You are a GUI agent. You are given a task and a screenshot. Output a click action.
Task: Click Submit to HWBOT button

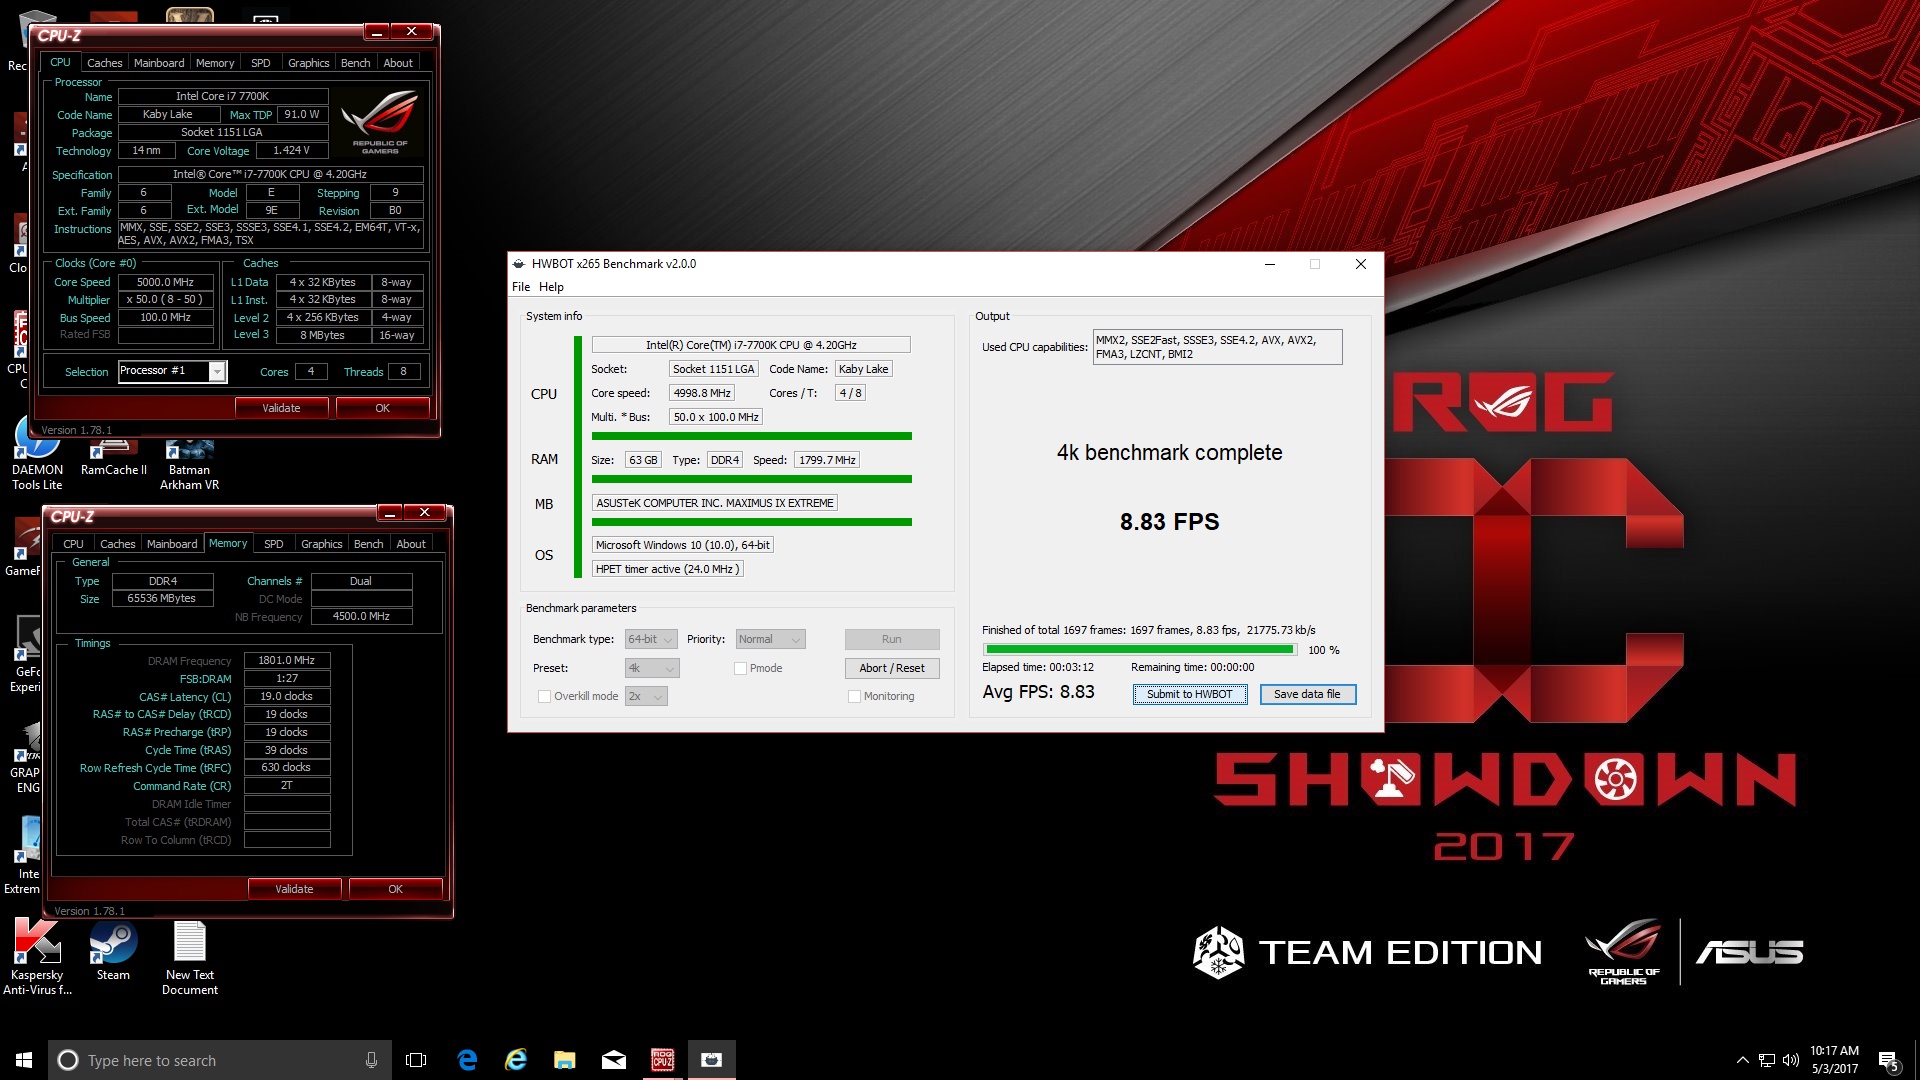(1190, 694)
